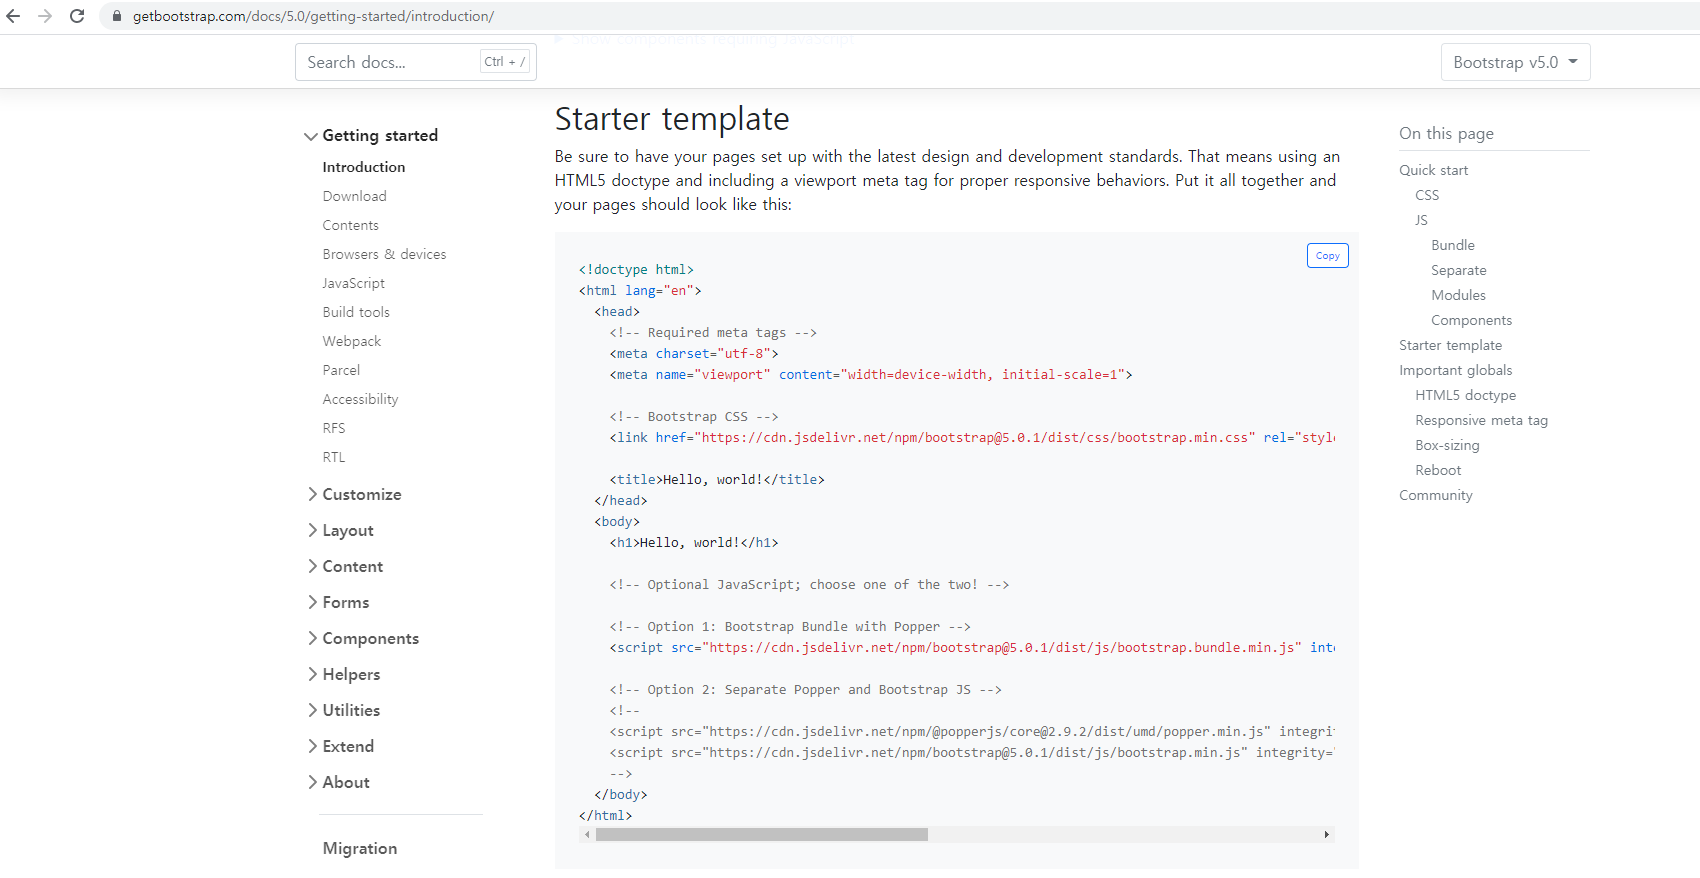Open the Migration link

point(360,848)
